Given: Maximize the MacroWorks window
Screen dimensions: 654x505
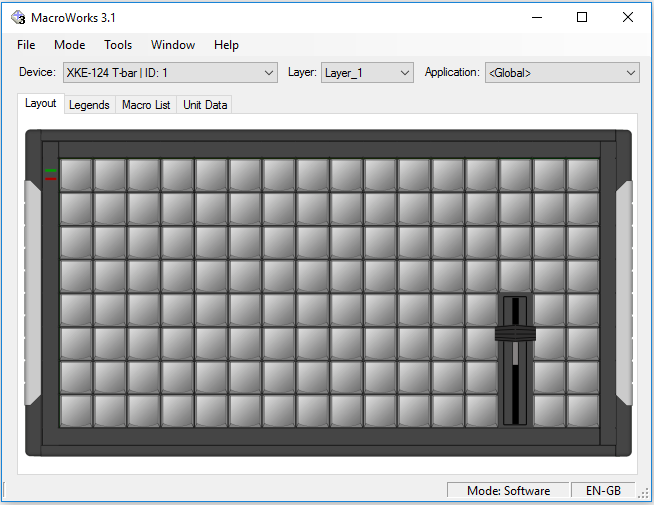Looking at the screenshot, I should 582,18.
